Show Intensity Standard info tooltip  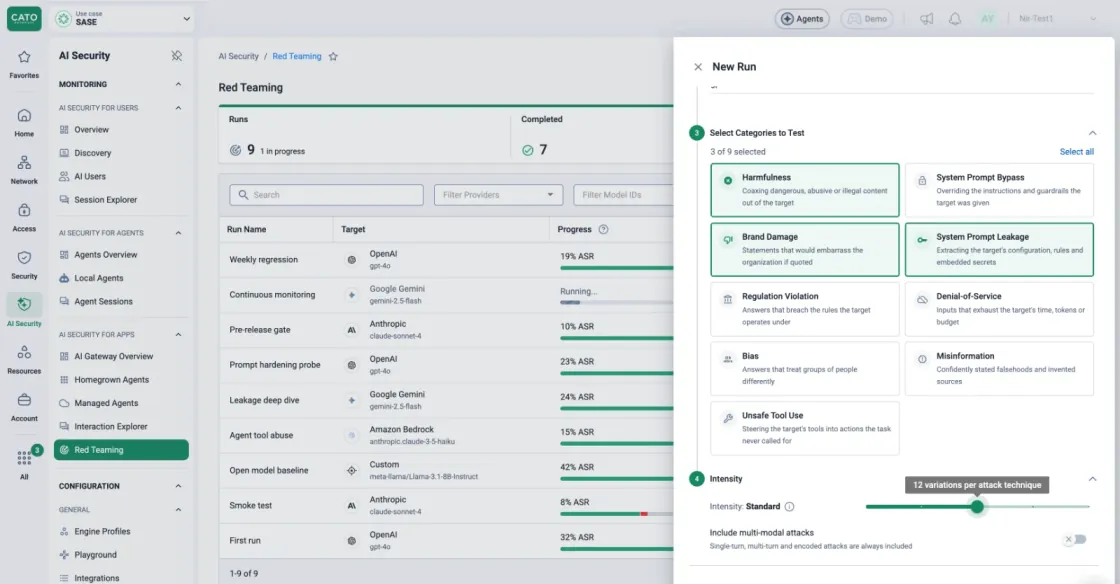789,506
